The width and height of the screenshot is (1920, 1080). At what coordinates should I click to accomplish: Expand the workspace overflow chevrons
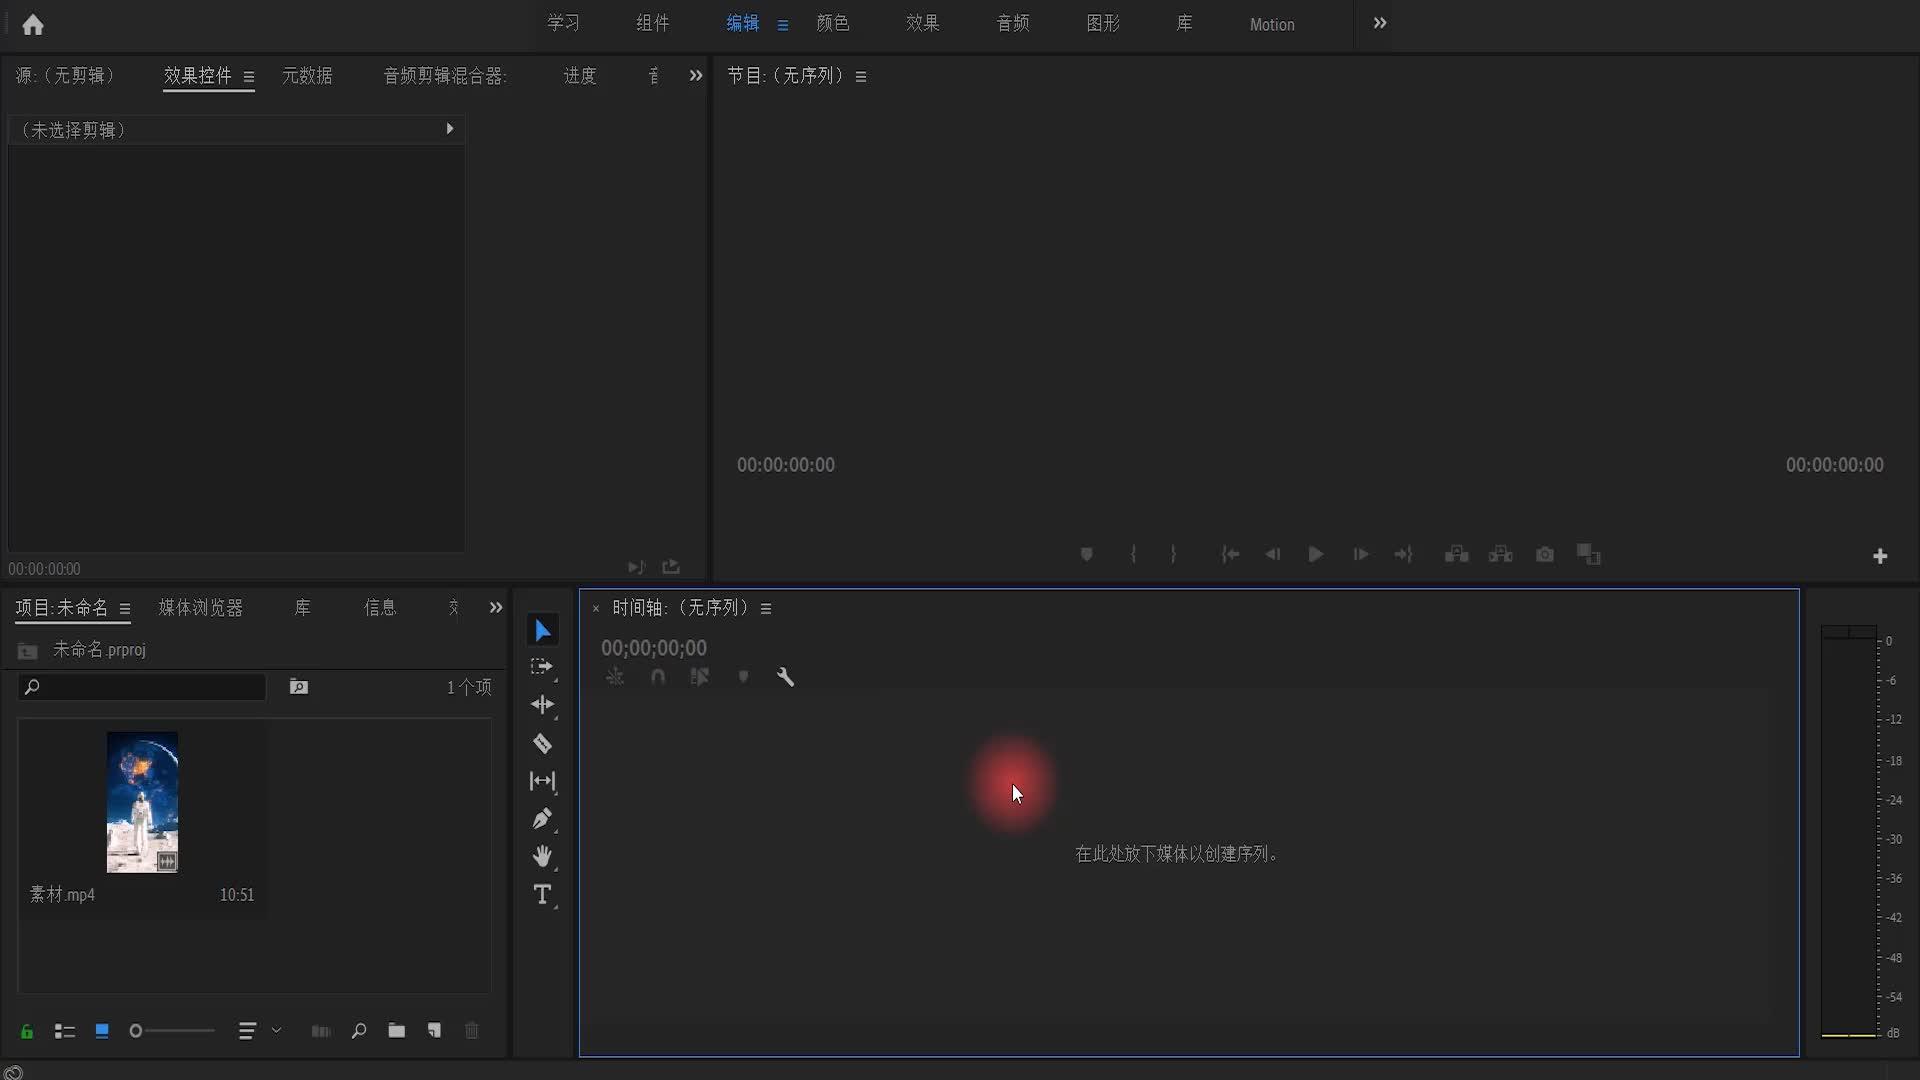(x=1380, y=23)
